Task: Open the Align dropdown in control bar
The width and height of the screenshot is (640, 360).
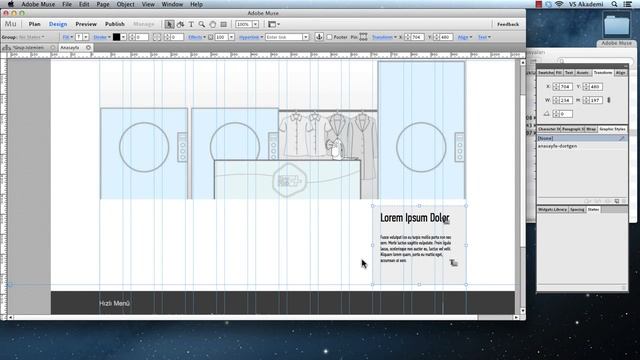Action: point(464,37)
